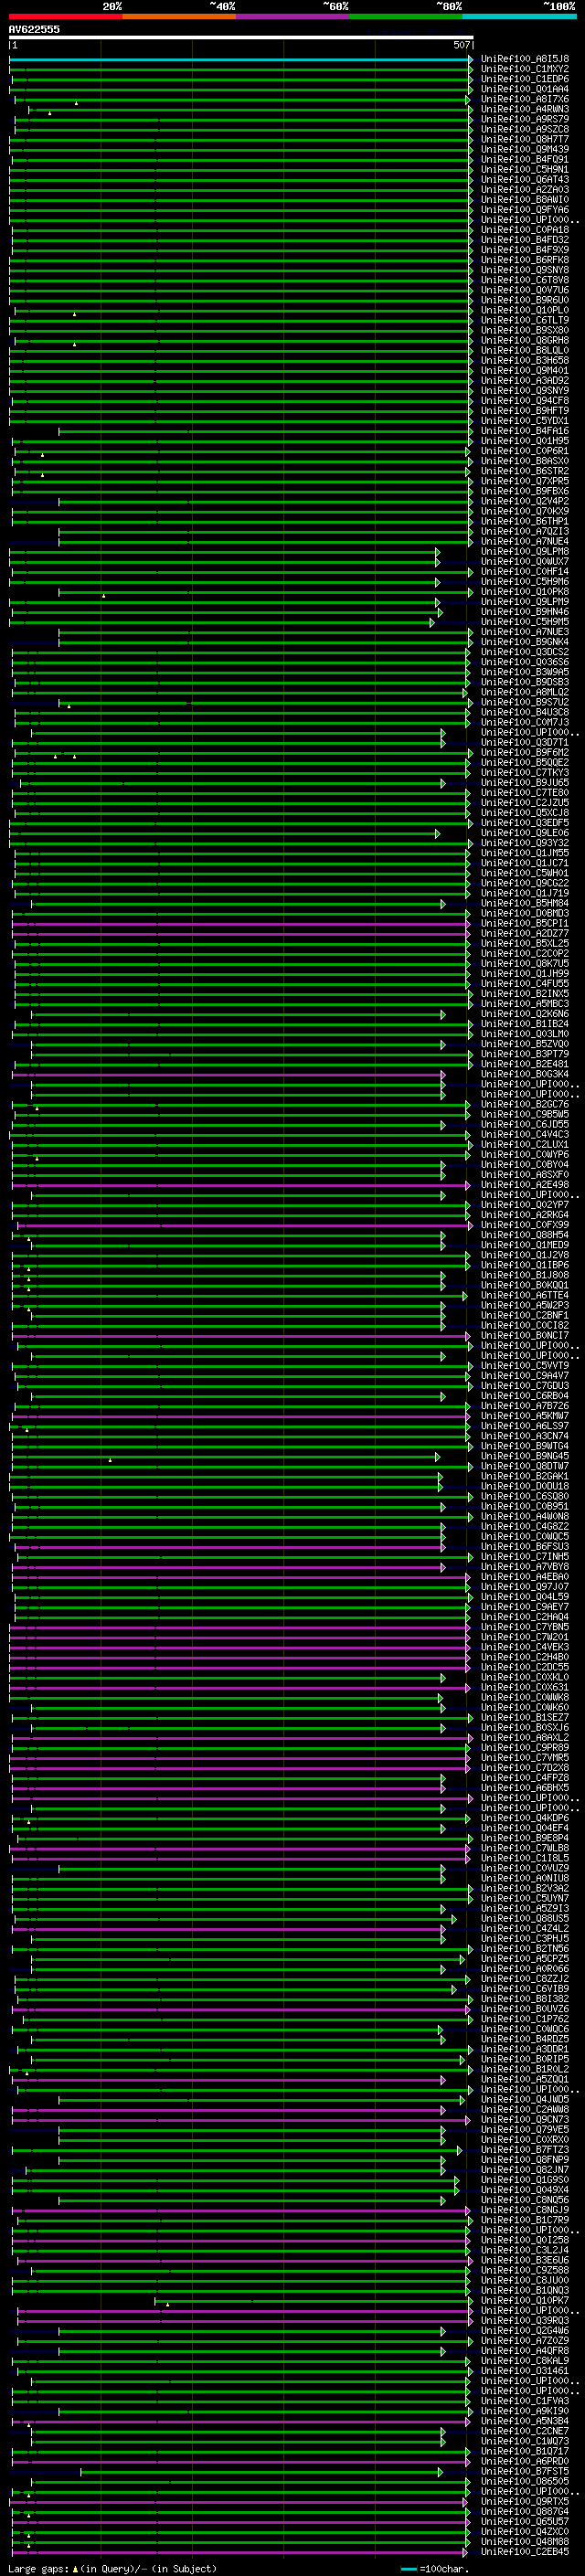Select label UniRef100_A7B726
Image resolution: width=585 pixels, height=2576 pixels.
click(524, 1406)
